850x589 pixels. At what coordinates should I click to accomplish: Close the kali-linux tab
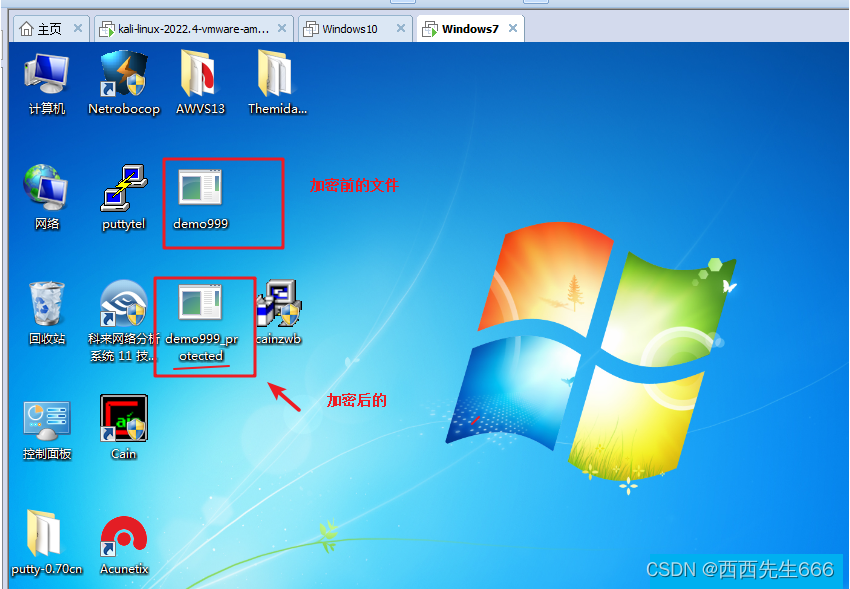(282, 28)
